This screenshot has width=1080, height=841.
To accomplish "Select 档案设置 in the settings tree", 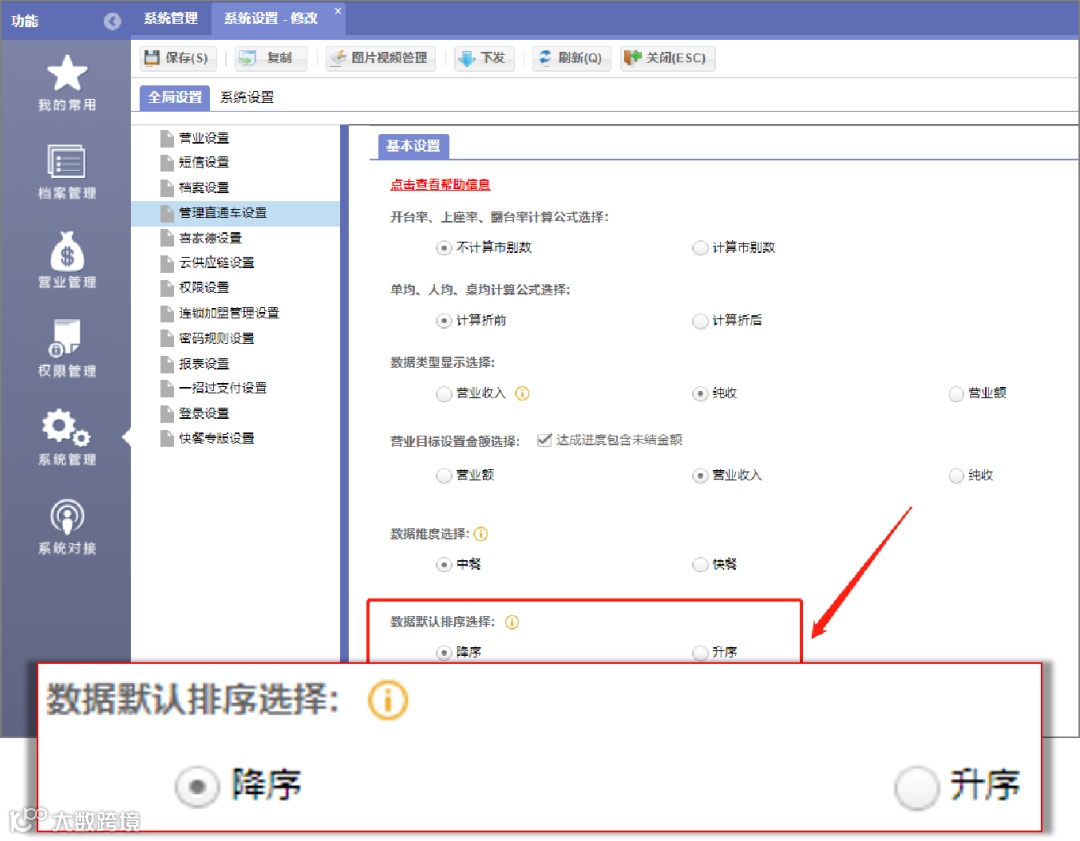I will tap(204, 187).
